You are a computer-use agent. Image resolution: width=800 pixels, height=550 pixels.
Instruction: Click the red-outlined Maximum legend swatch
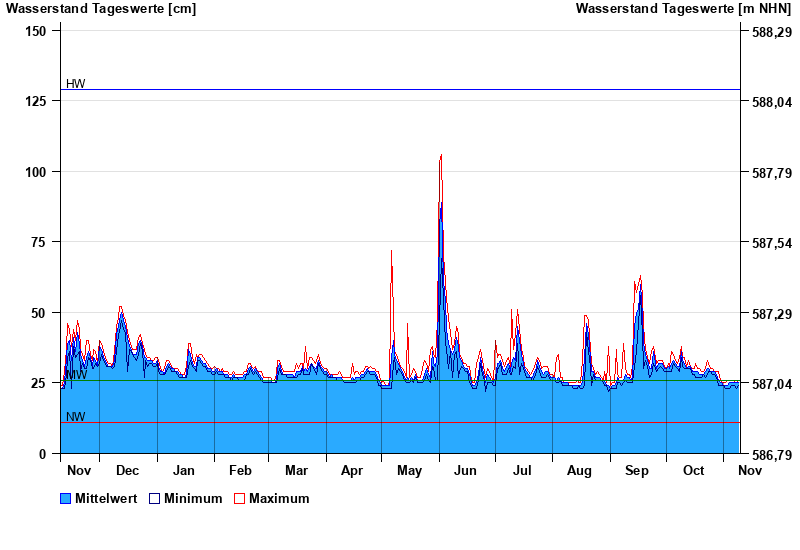239,498
